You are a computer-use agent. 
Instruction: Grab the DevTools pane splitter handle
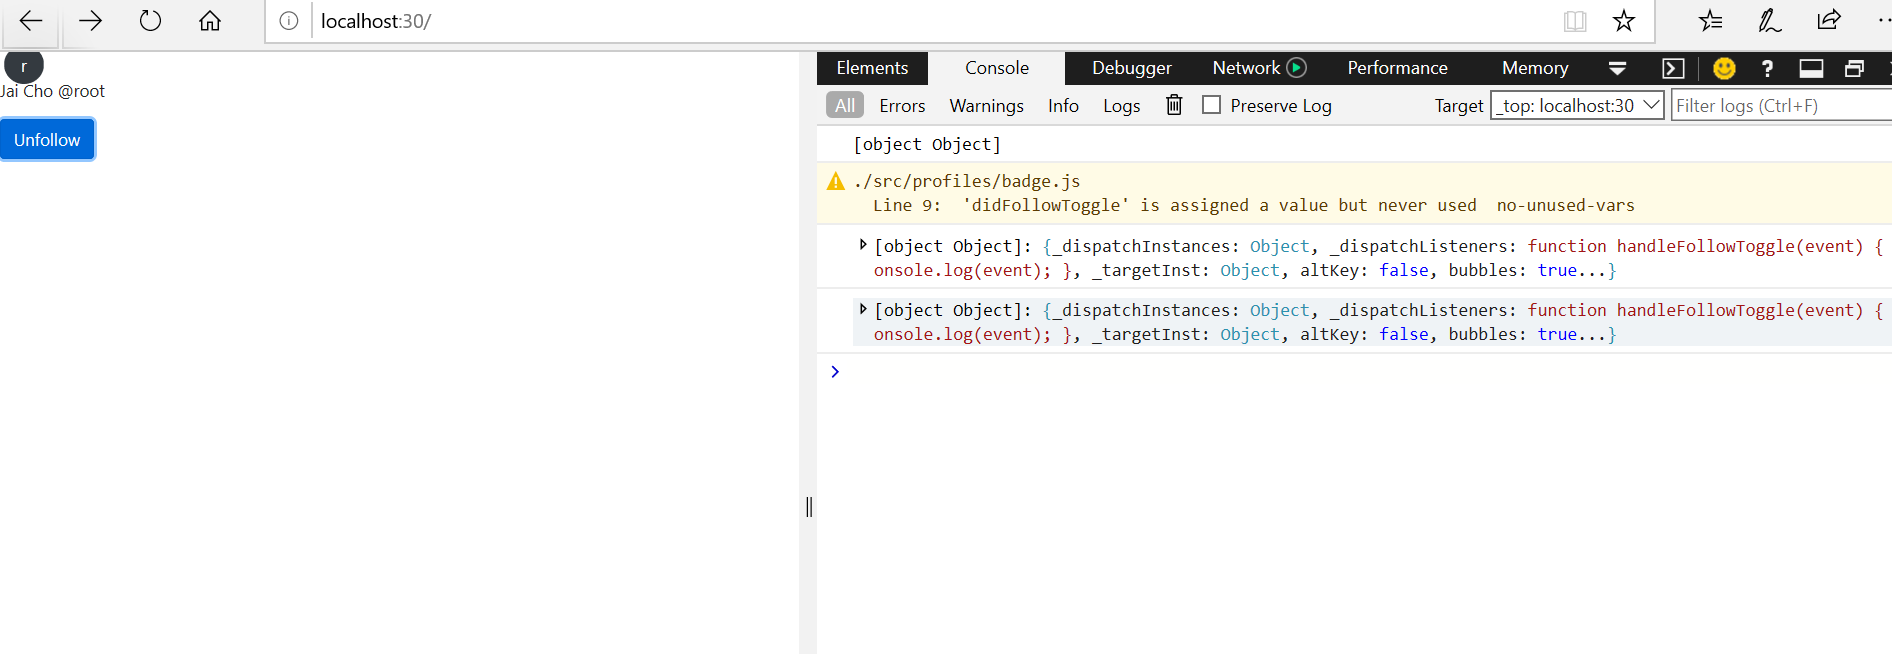pos(809,507)
